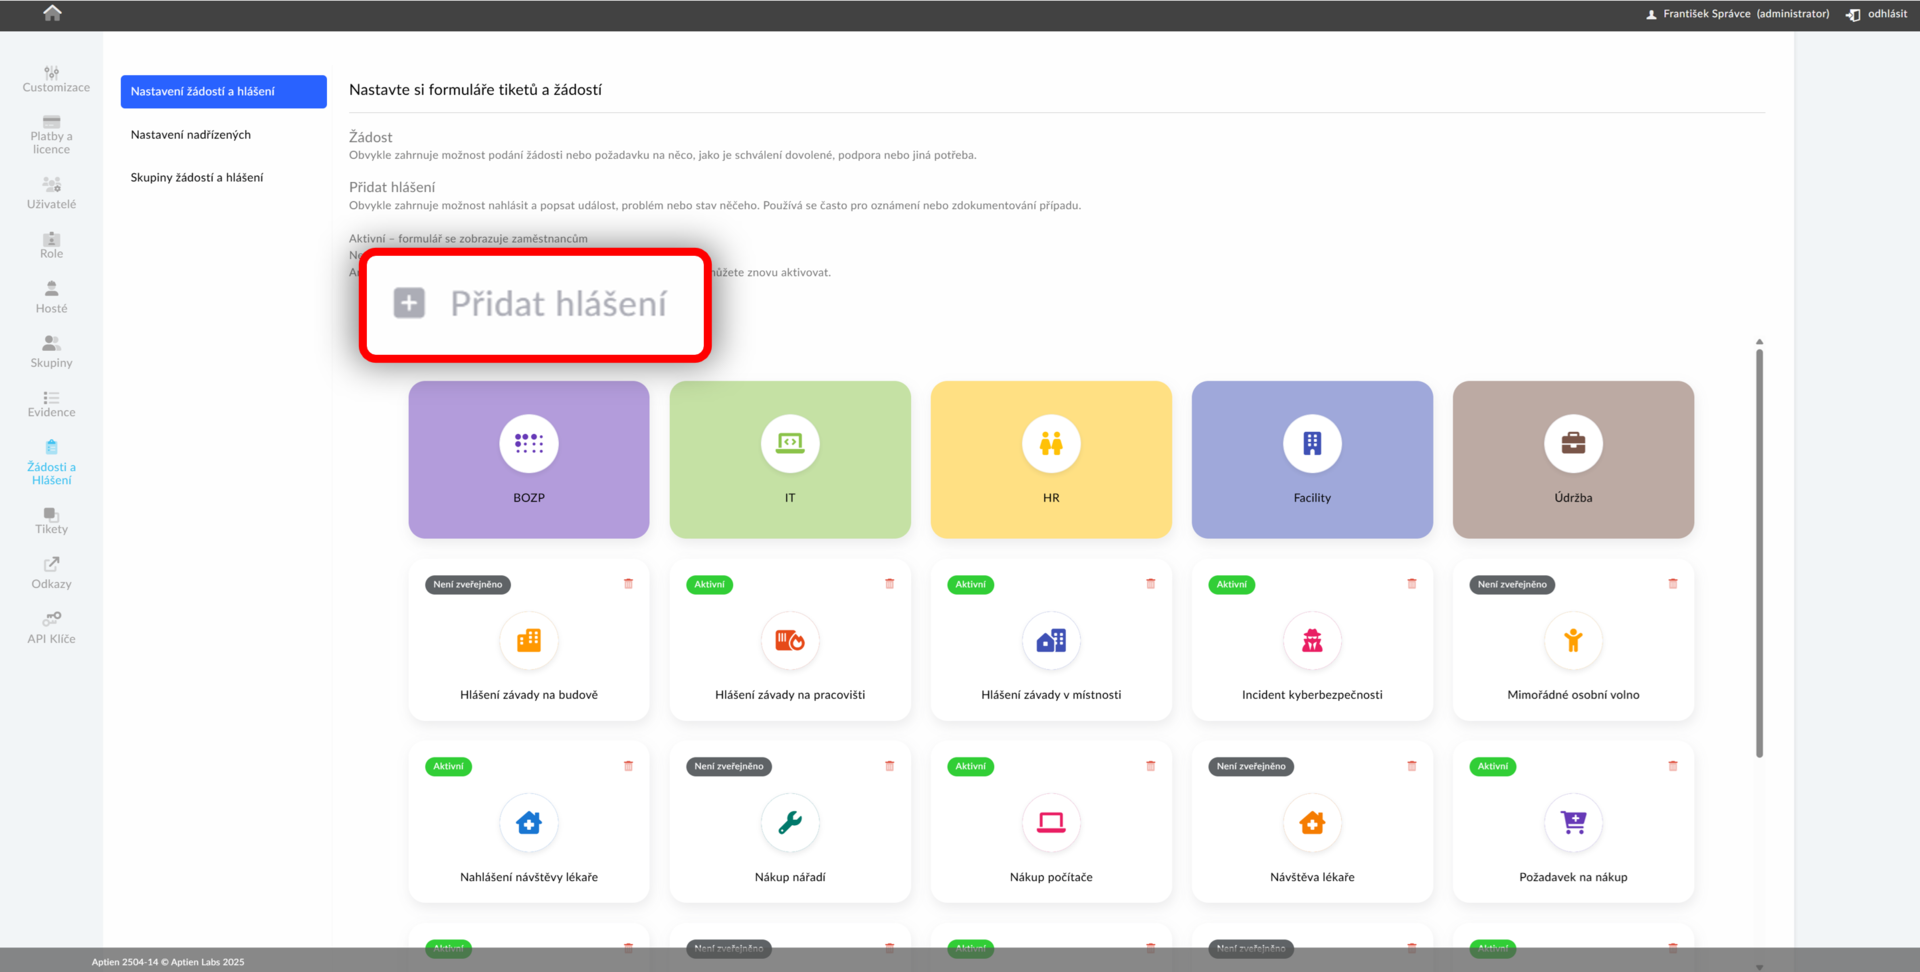
Task: Select Skupiny žádostí a hlášení tab
Action: [x=197, y=178]
